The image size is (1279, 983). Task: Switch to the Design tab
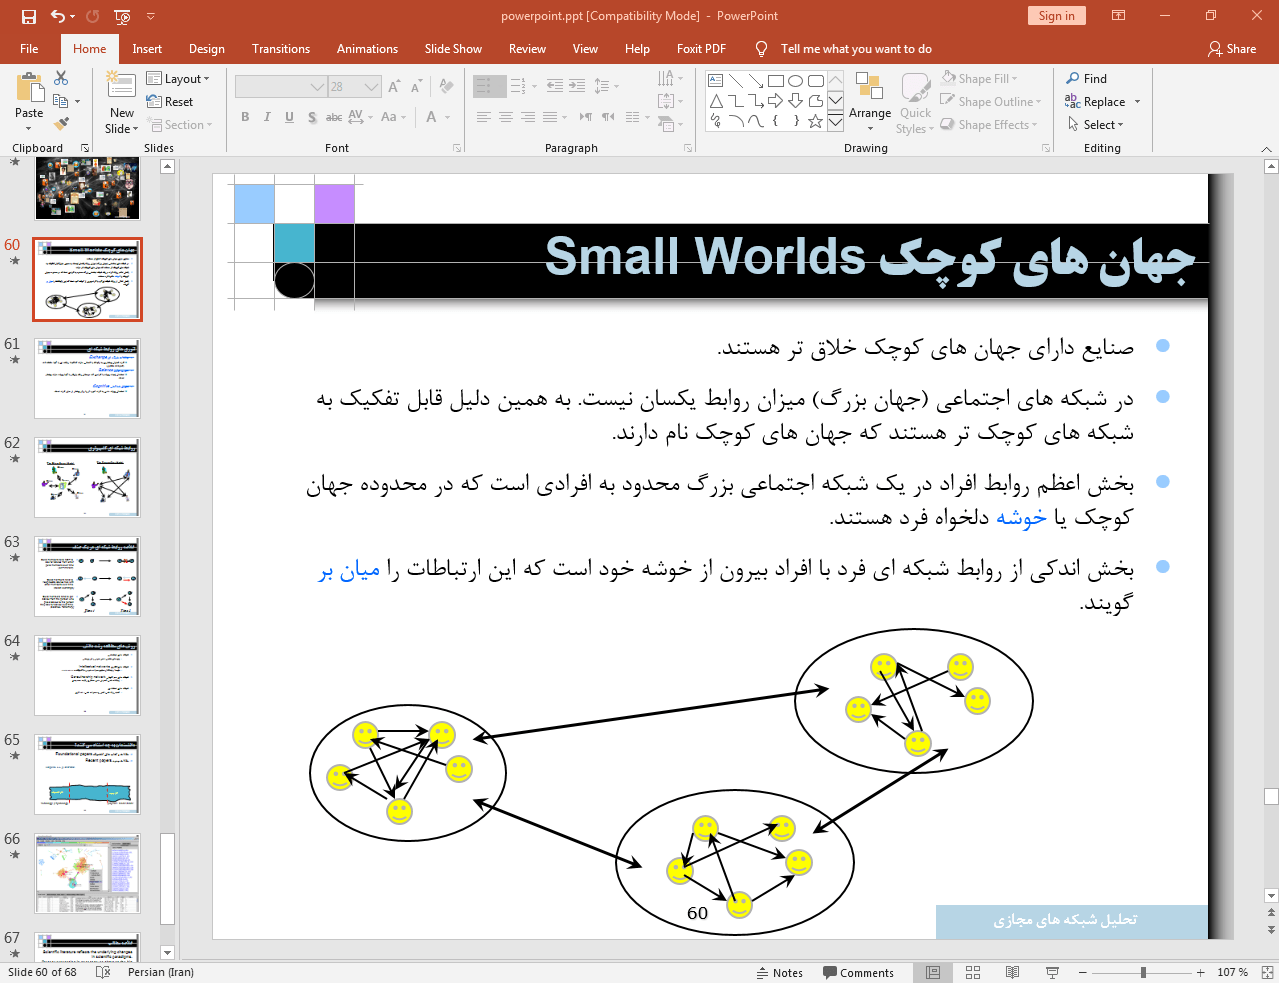coord(207,49)
